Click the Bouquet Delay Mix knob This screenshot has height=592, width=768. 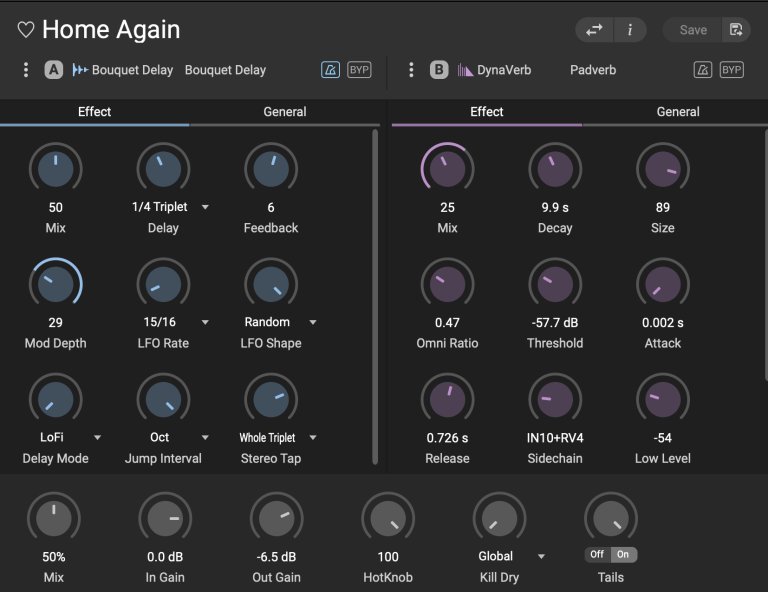point(55,169)
